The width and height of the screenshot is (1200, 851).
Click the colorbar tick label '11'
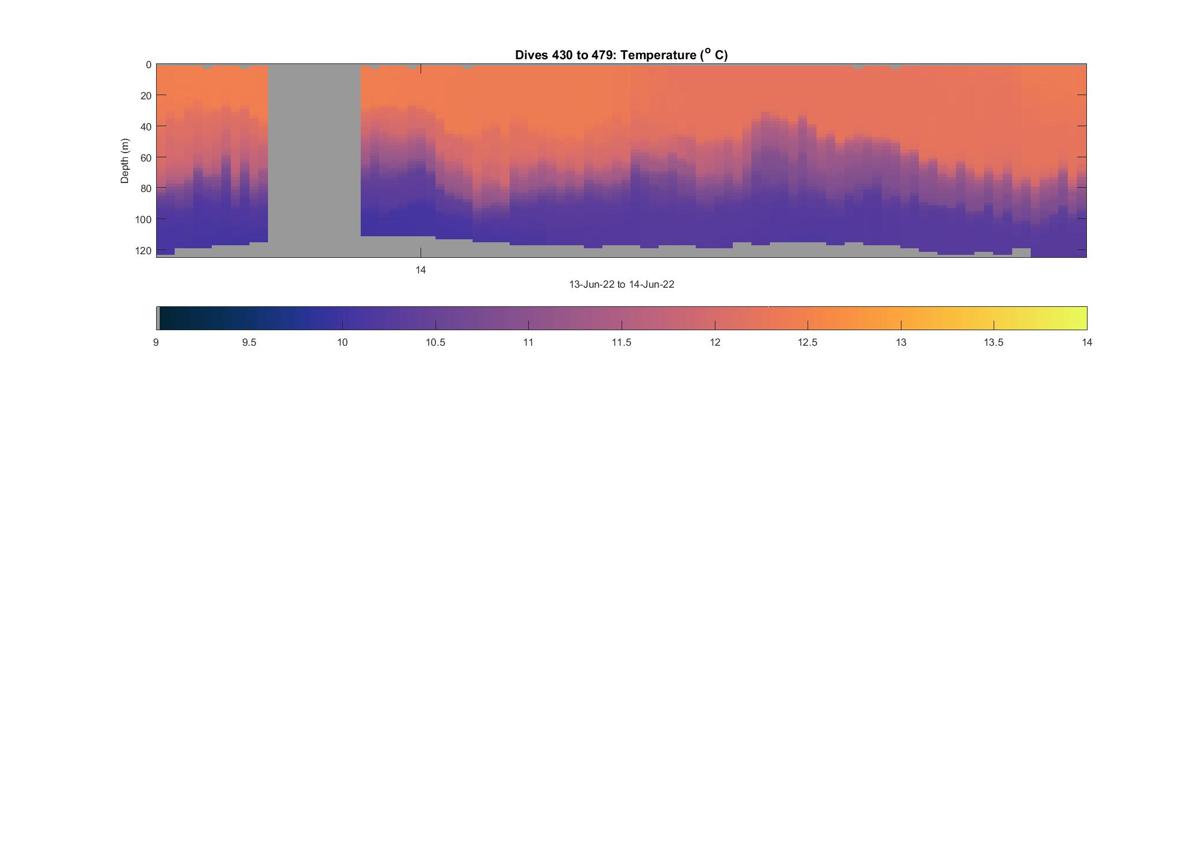(528, 343)
